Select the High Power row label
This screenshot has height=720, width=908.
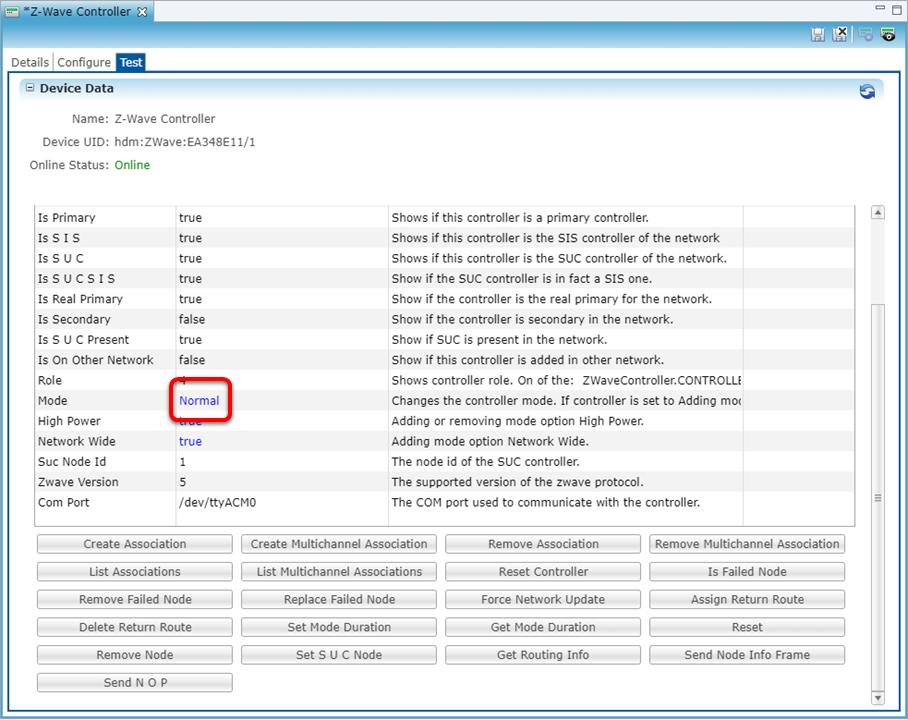[x=69, y=421]
